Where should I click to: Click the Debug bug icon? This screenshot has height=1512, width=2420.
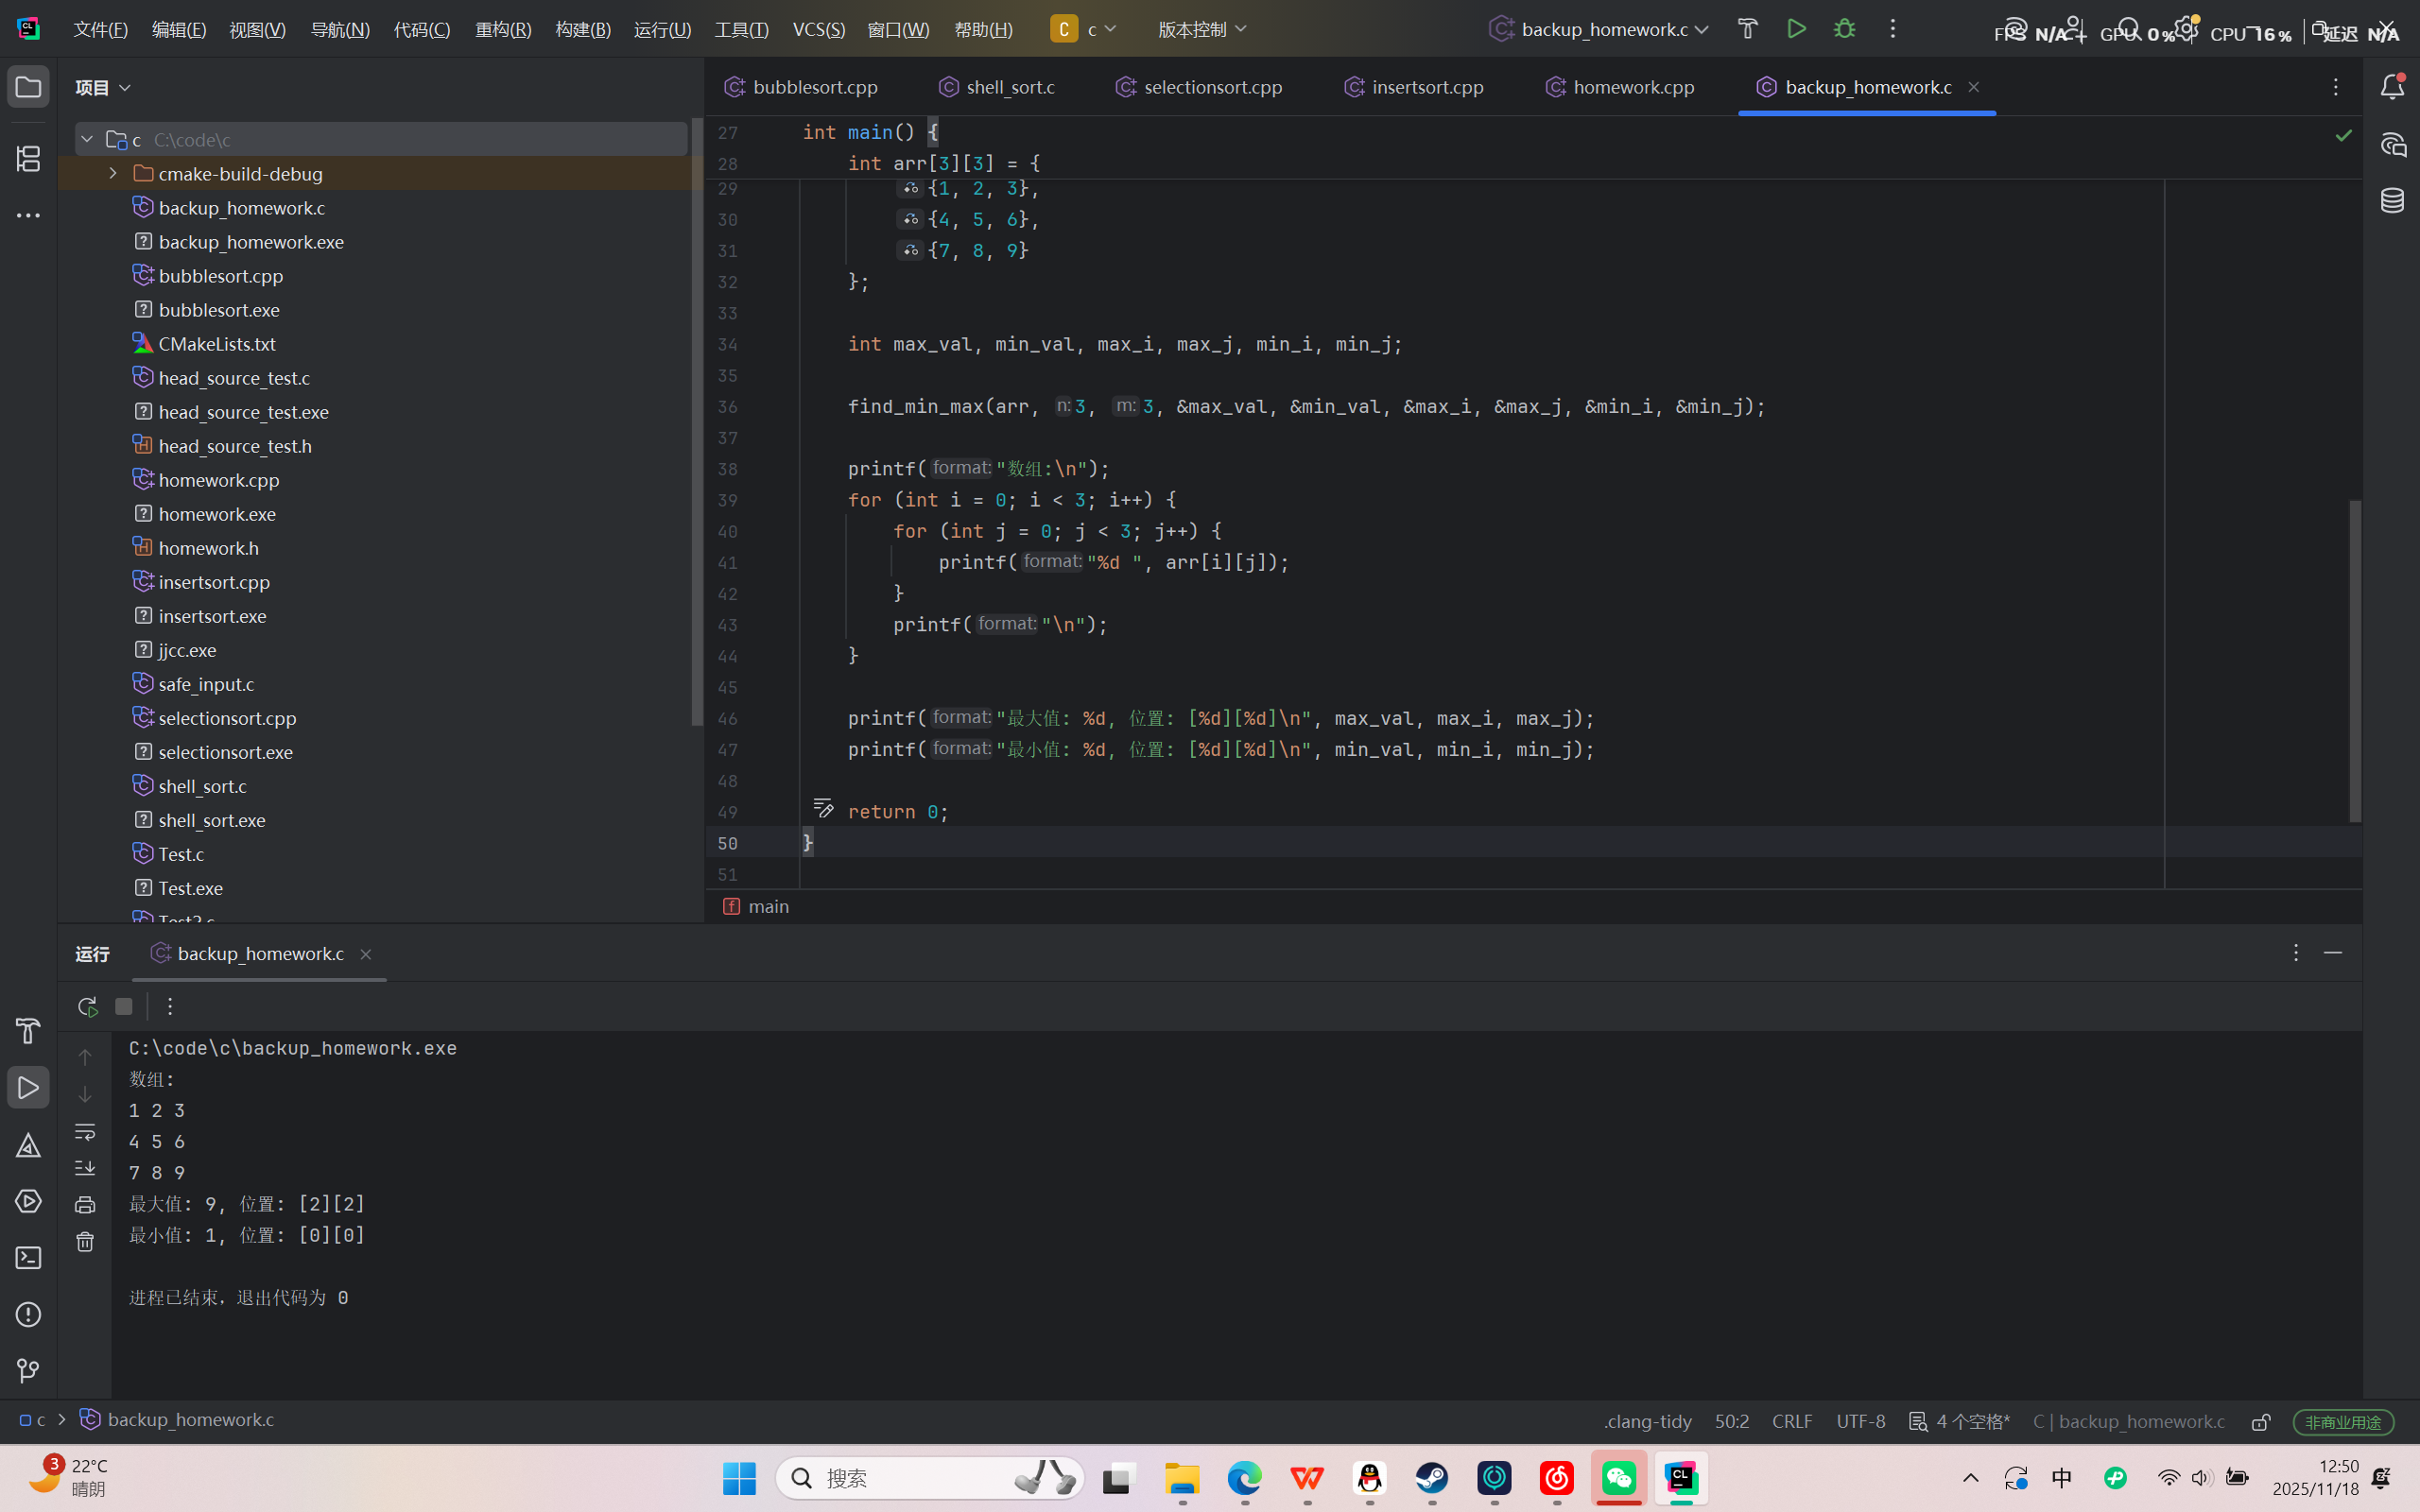tap(1844, 29)
